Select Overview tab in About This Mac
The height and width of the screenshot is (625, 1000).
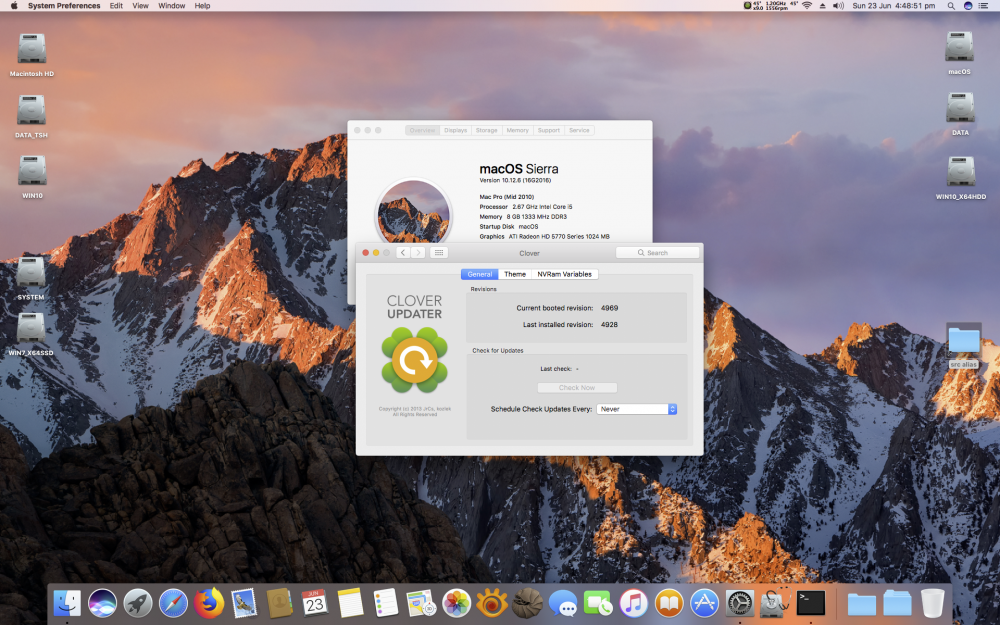(x=422, y=130)
